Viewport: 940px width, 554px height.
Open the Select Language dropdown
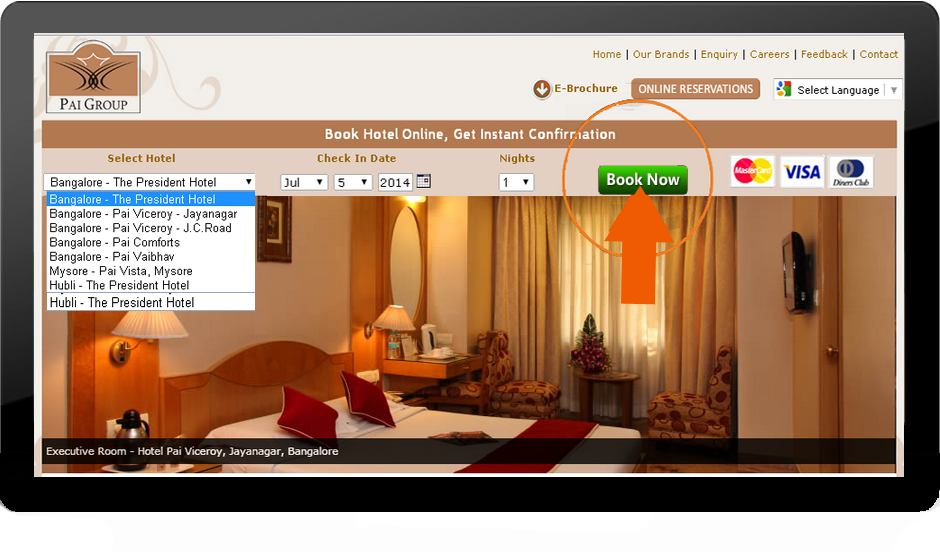tap(837, 90)
